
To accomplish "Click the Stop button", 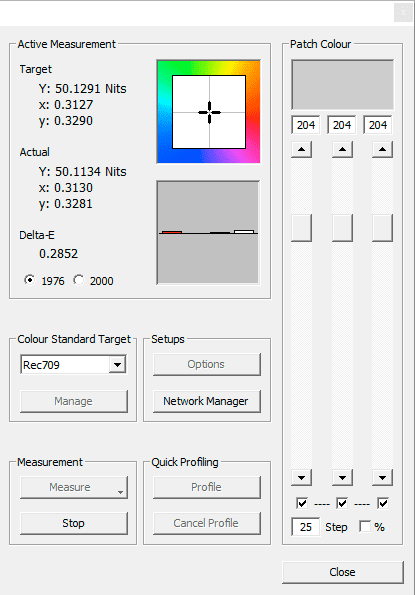I will point(74,523).
